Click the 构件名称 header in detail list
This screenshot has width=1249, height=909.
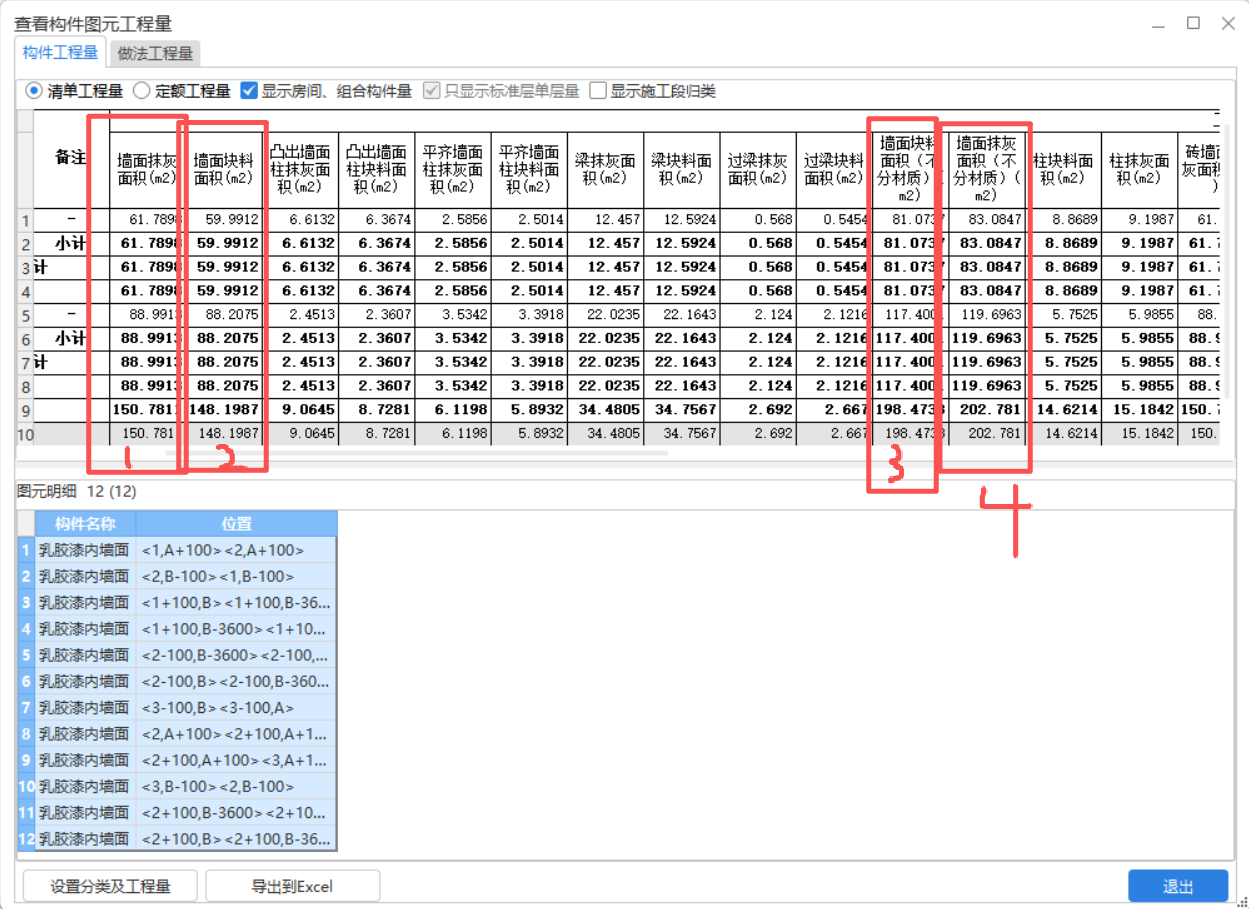click(85, 524)
